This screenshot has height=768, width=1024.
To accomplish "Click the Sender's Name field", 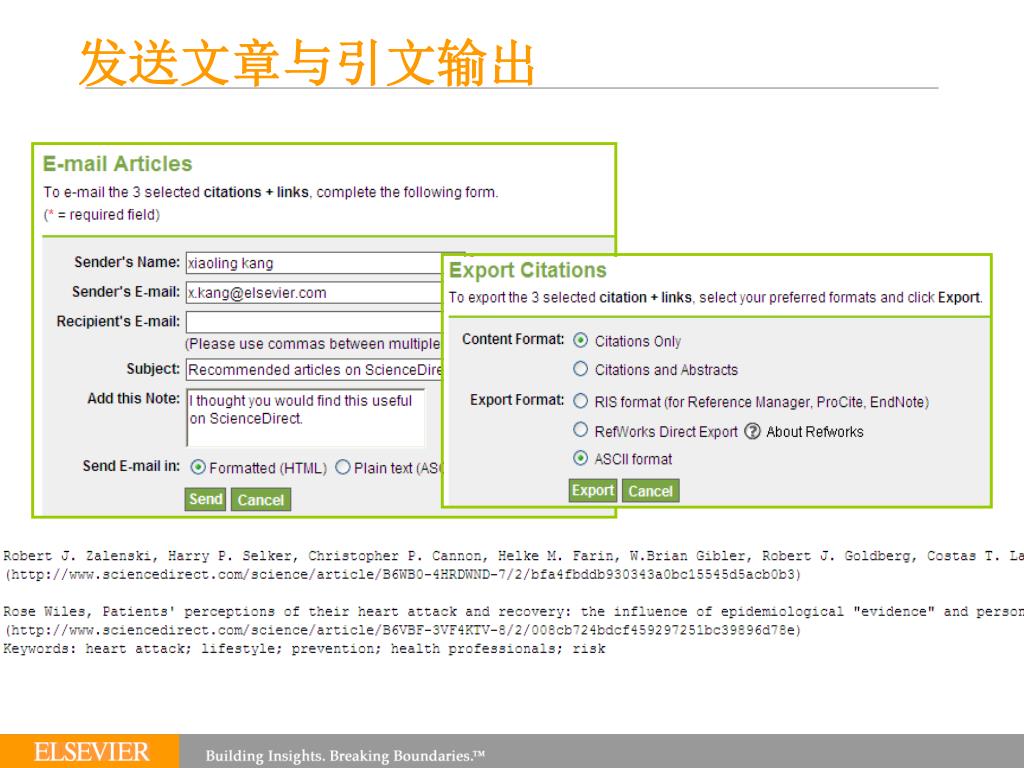I will click(x=315, y=263).
